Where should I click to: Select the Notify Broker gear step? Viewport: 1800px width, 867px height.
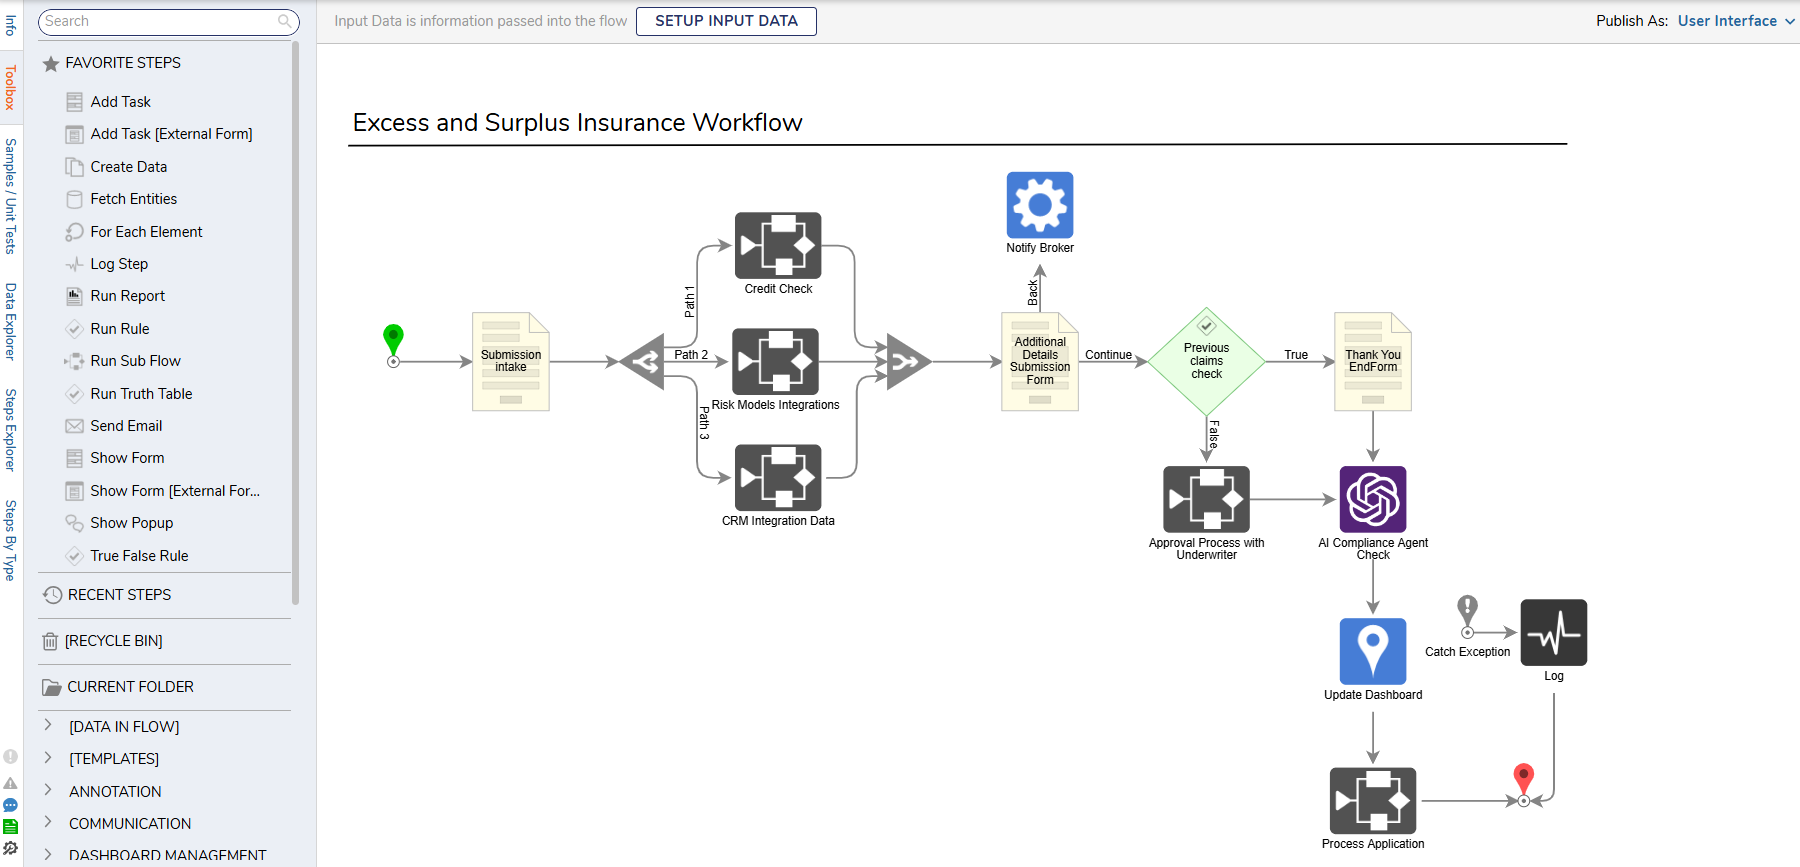tap(1040, 205)
